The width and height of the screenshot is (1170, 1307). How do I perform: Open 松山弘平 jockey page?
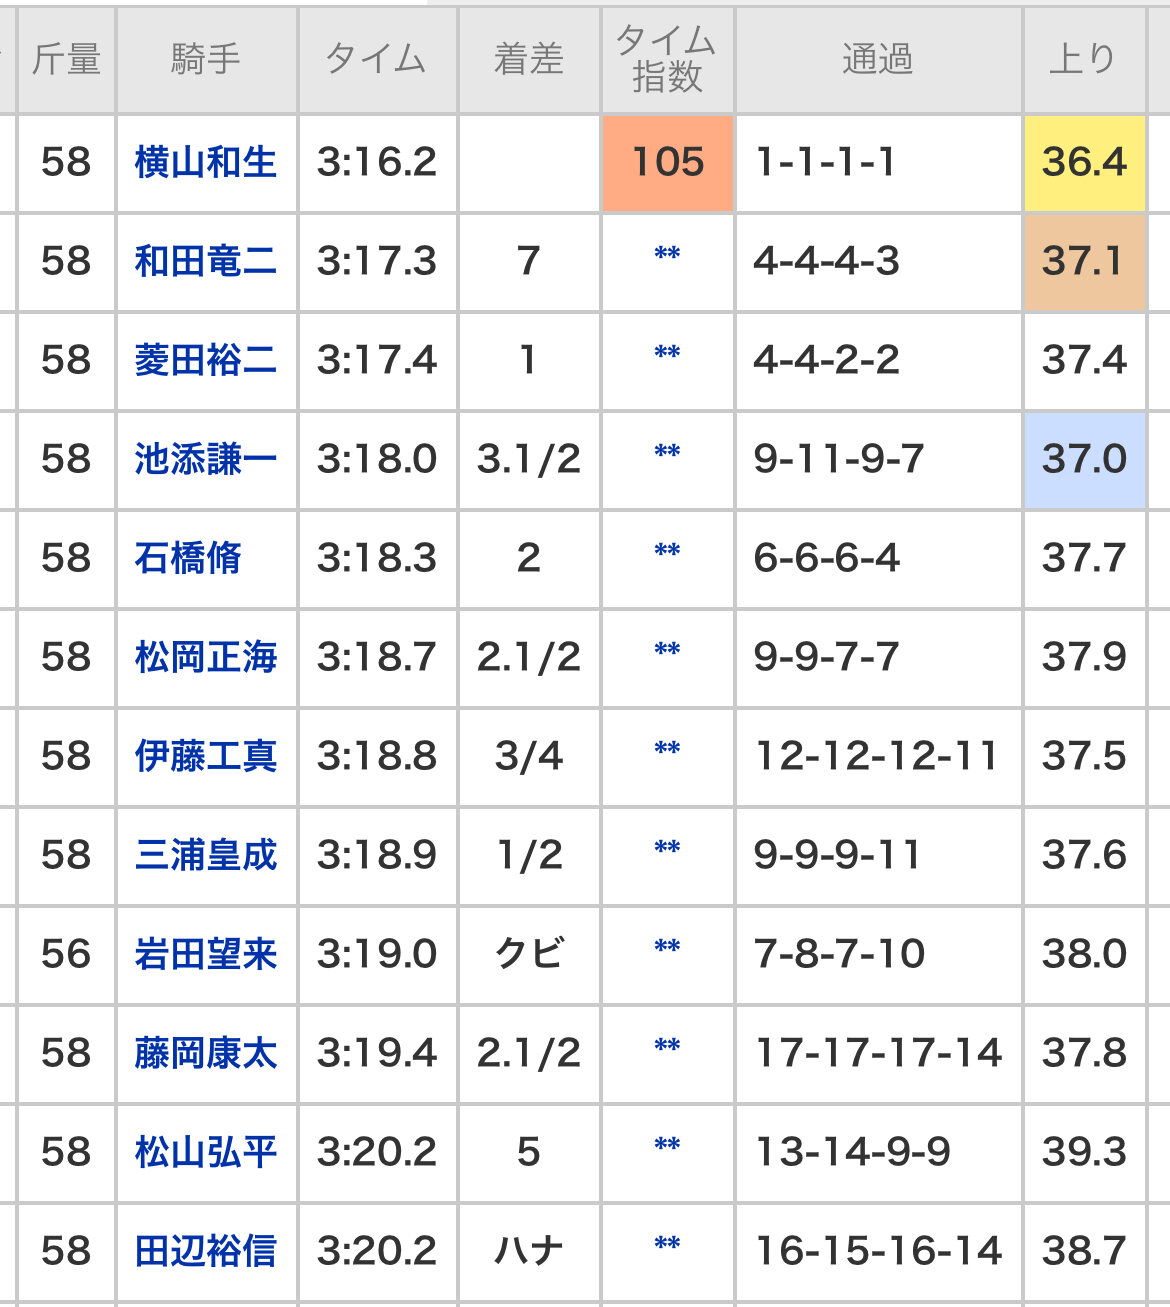205,1152
